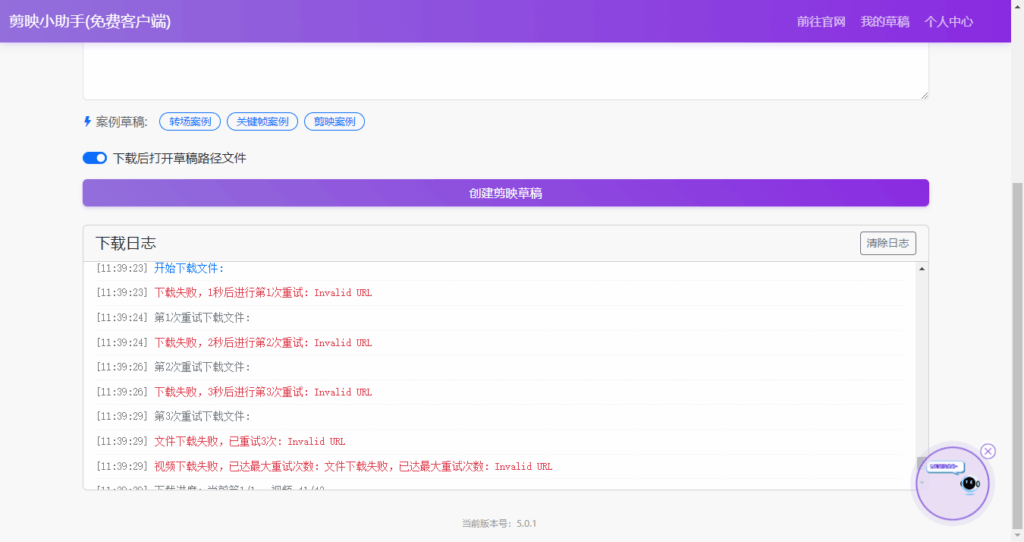Open 我的草稿 from the header
The width and height of the screenshot is (1024, 542).
pyautogui.click(x=885, y=21)
